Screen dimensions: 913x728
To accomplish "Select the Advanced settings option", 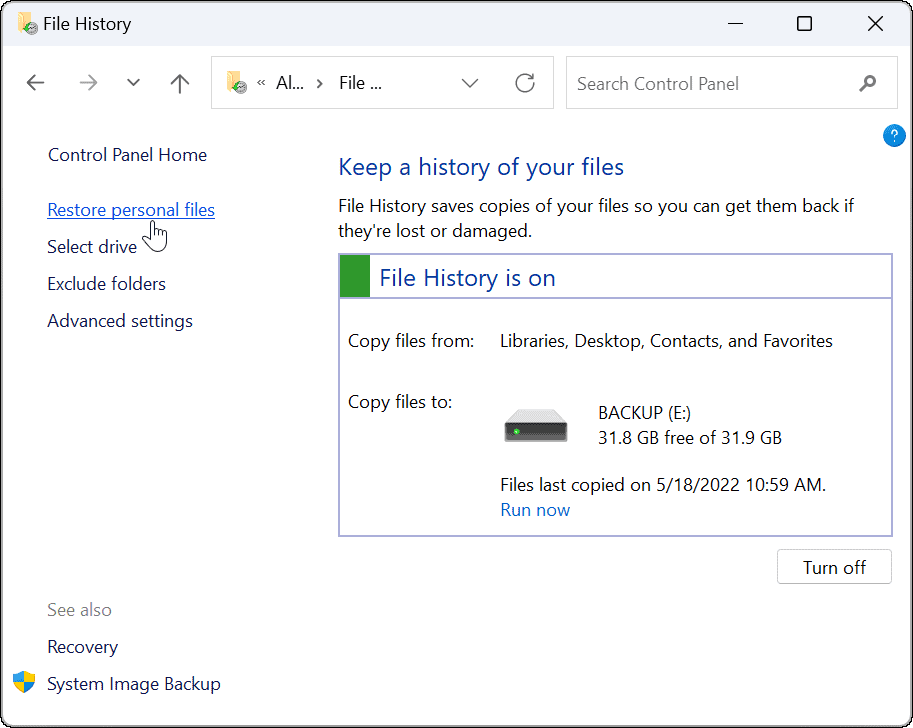I will [119, 320].
